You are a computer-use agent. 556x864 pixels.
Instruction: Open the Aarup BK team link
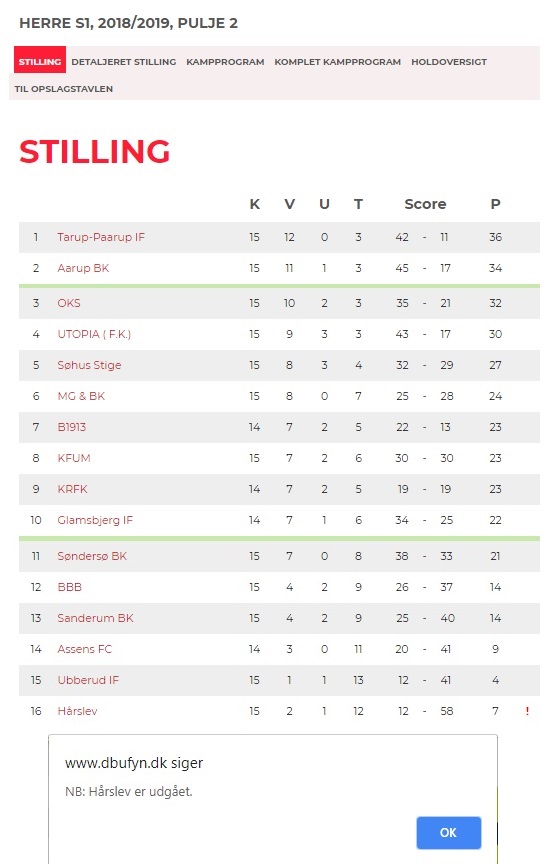pyautogui.click(x=83, y=268)
